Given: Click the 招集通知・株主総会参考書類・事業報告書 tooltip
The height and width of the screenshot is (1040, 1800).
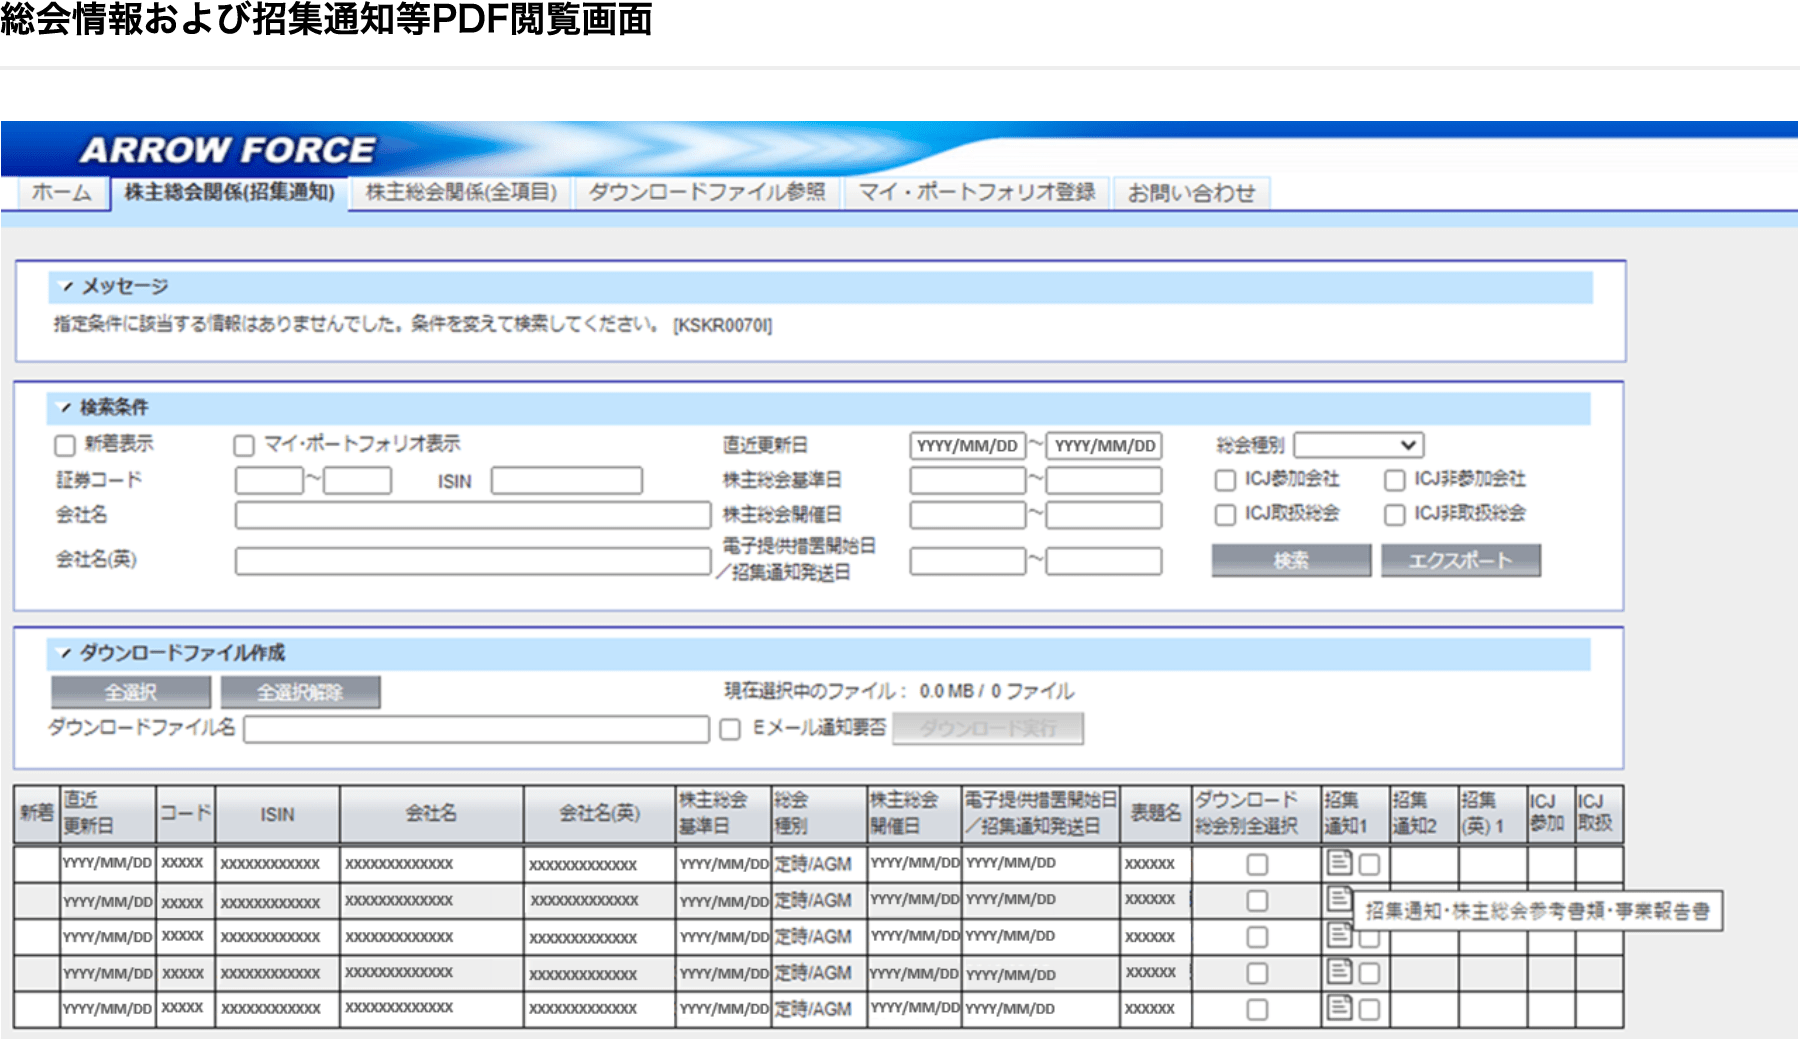Looking at the screenshot, I should (1537, 911).
